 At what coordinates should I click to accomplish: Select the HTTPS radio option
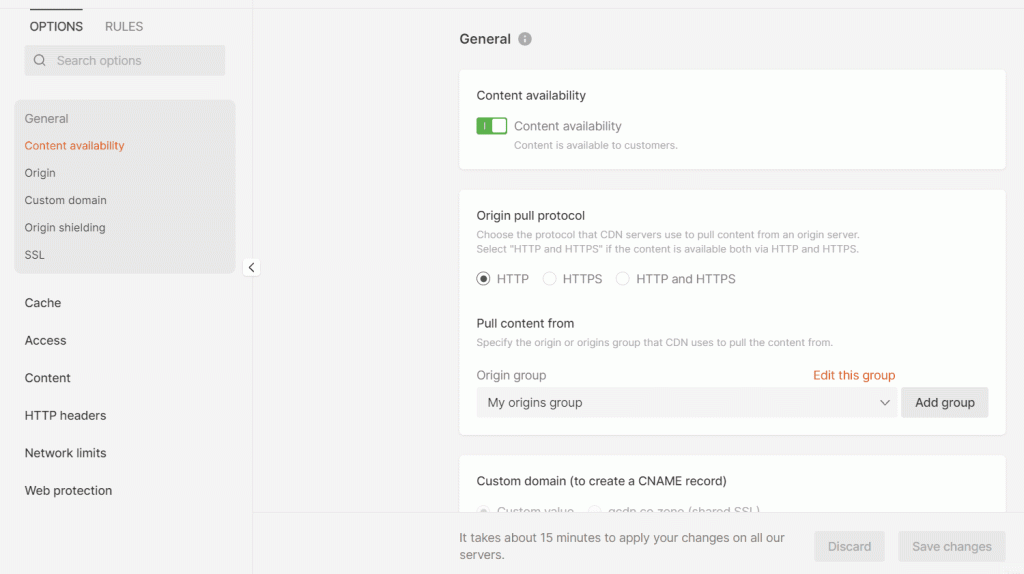pos(549,279)
